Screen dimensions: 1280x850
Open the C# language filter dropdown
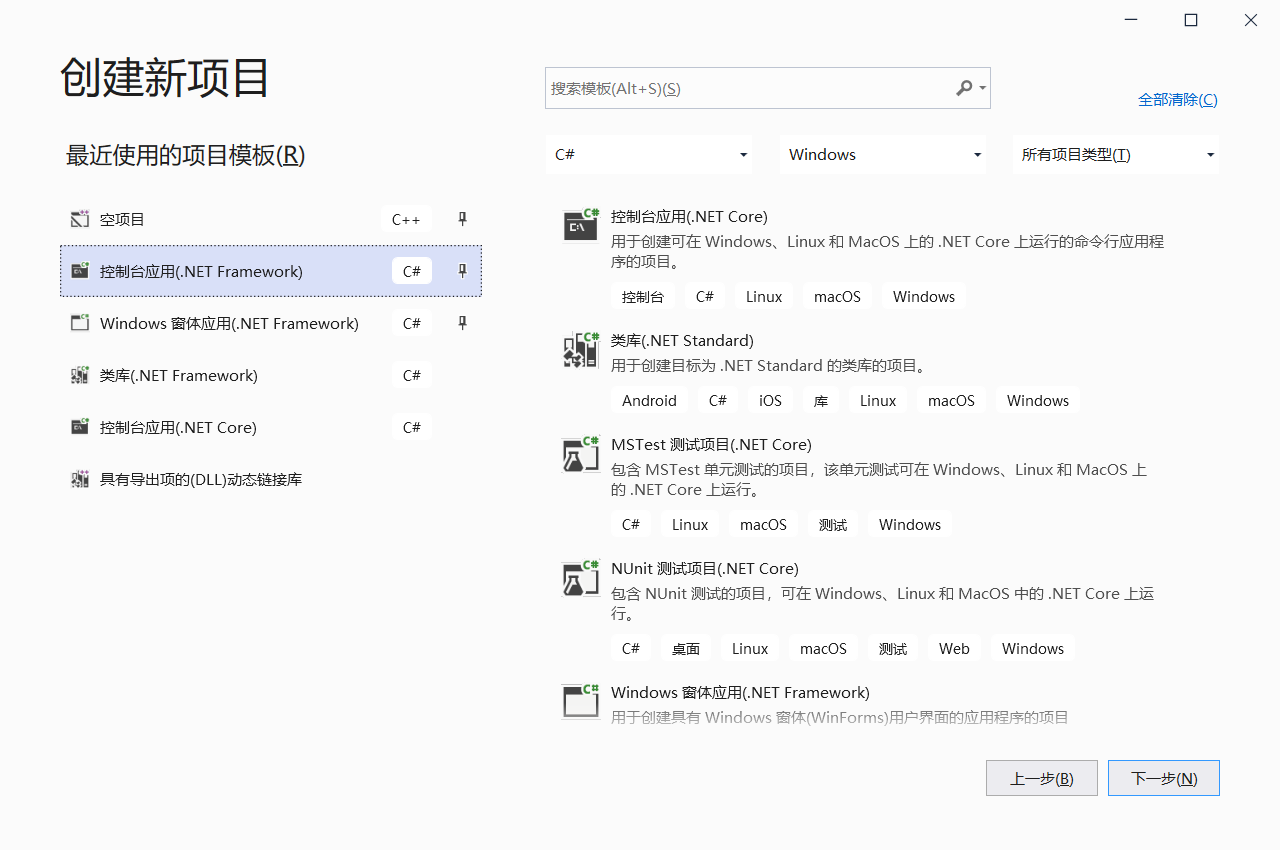tap(649, 154)
